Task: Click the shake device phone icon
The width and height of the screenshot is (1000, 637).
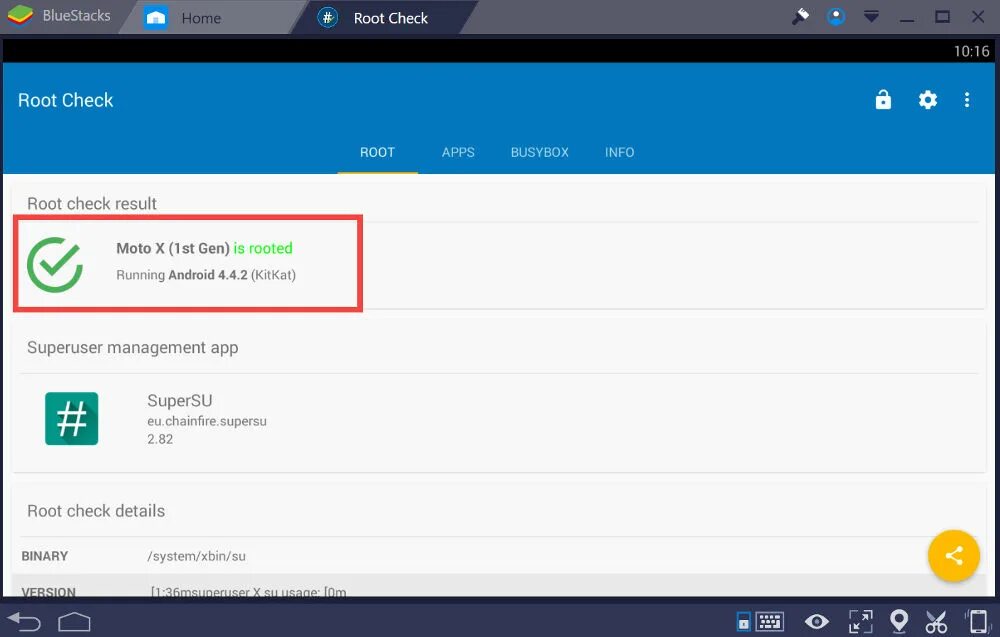Action: pyautogui.click(x=978, y=621)
